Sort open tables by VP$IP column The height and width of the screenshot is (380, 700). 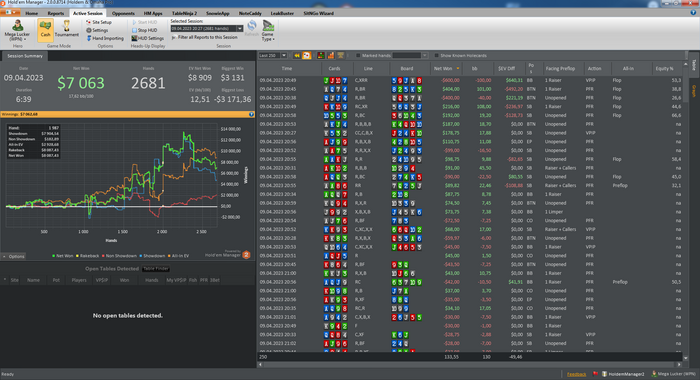click(x=102, y=280)
